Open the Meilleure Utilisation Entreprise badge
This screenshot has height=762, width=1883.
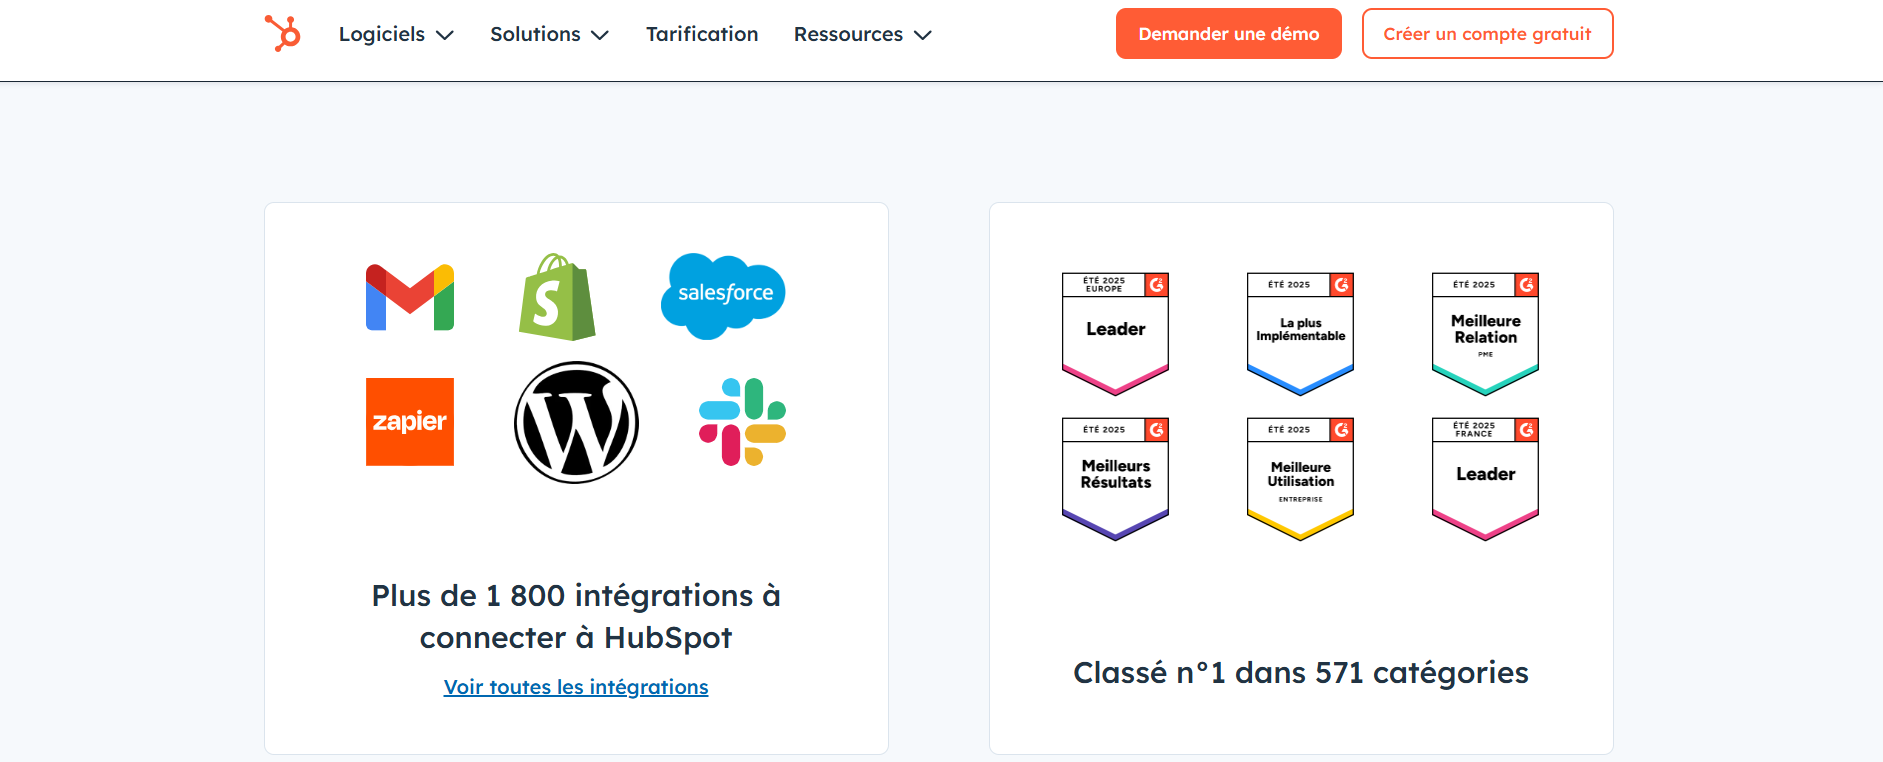(x=1300, y=478)
